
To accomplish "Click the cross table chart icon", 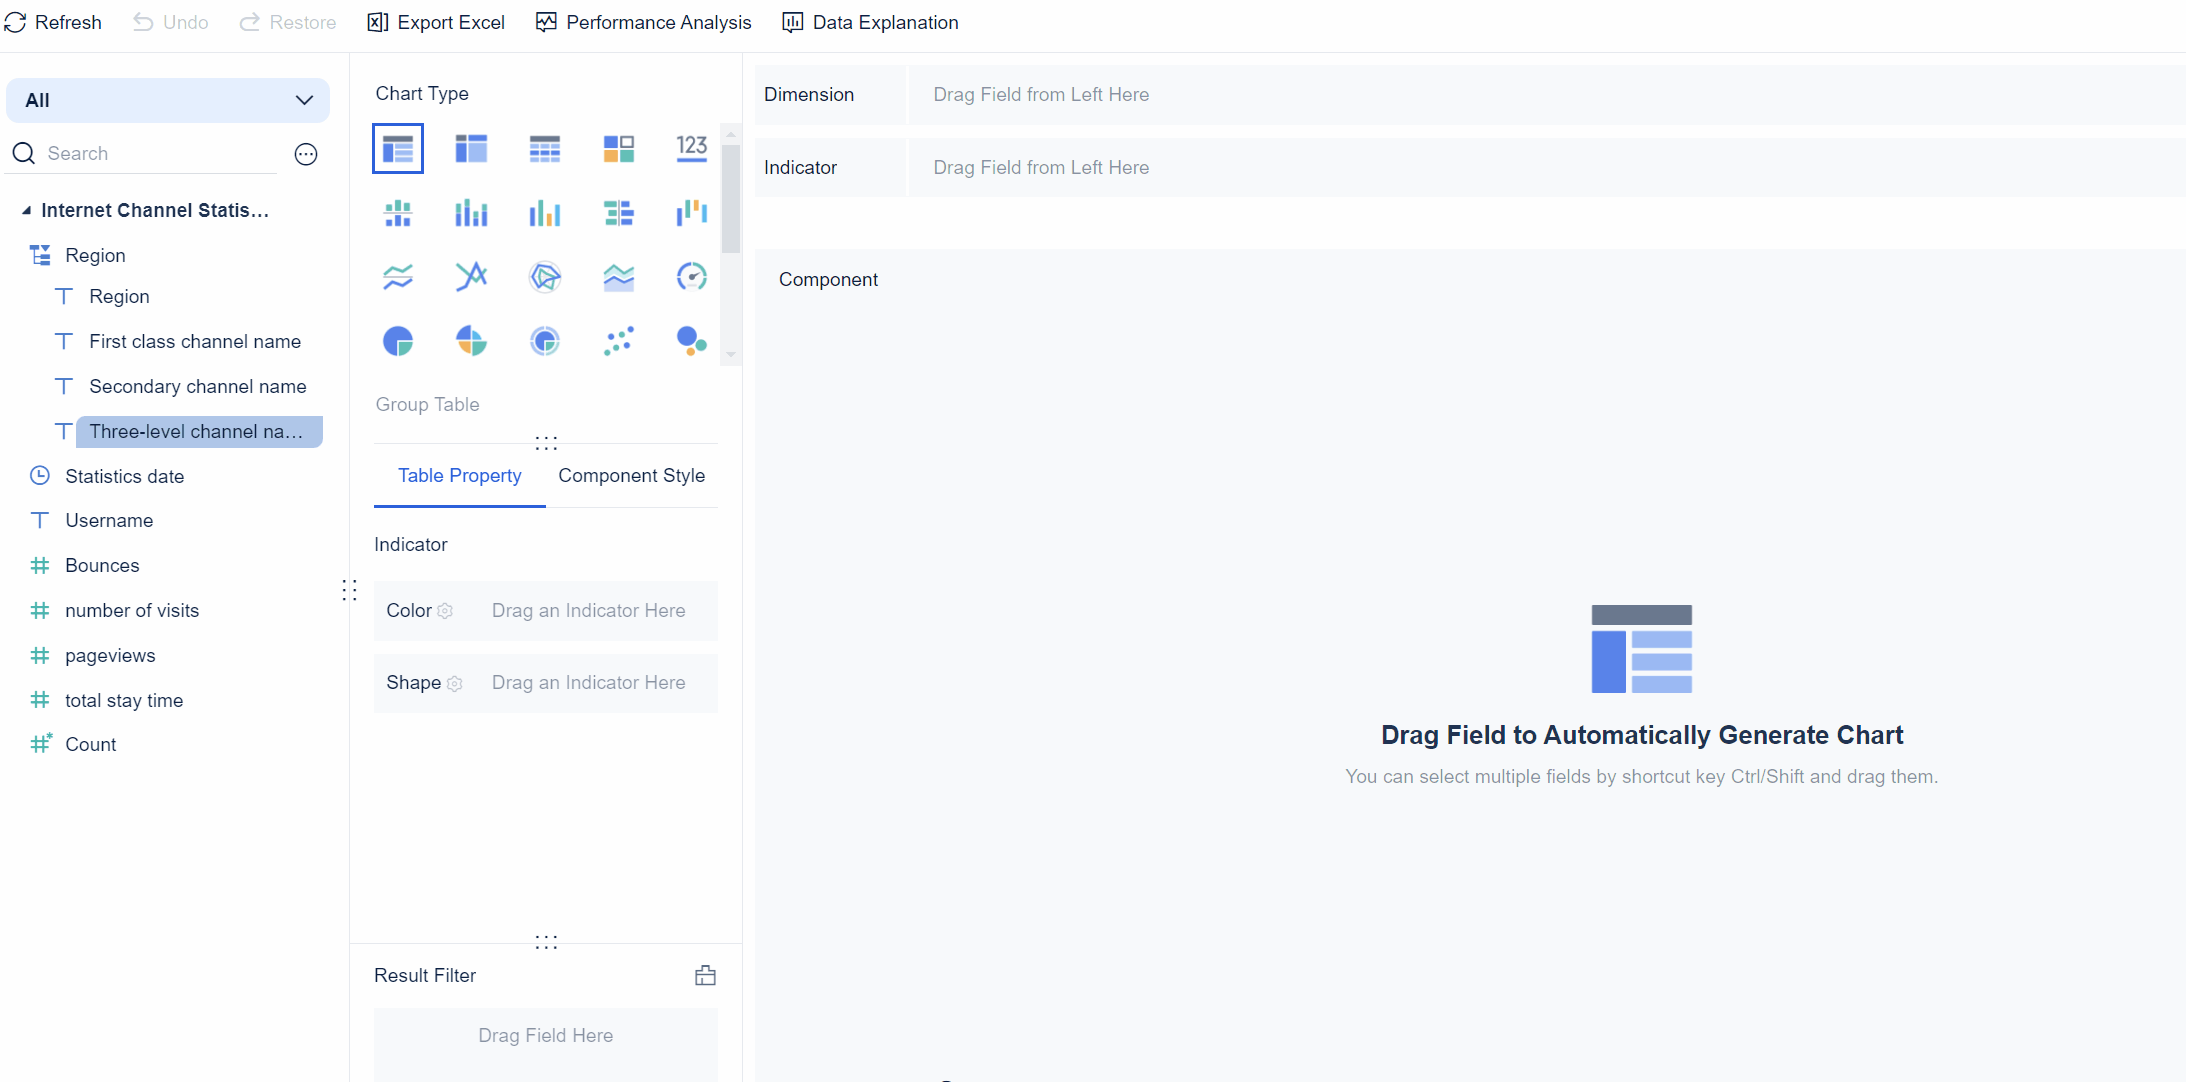I will tap(471, 149).
